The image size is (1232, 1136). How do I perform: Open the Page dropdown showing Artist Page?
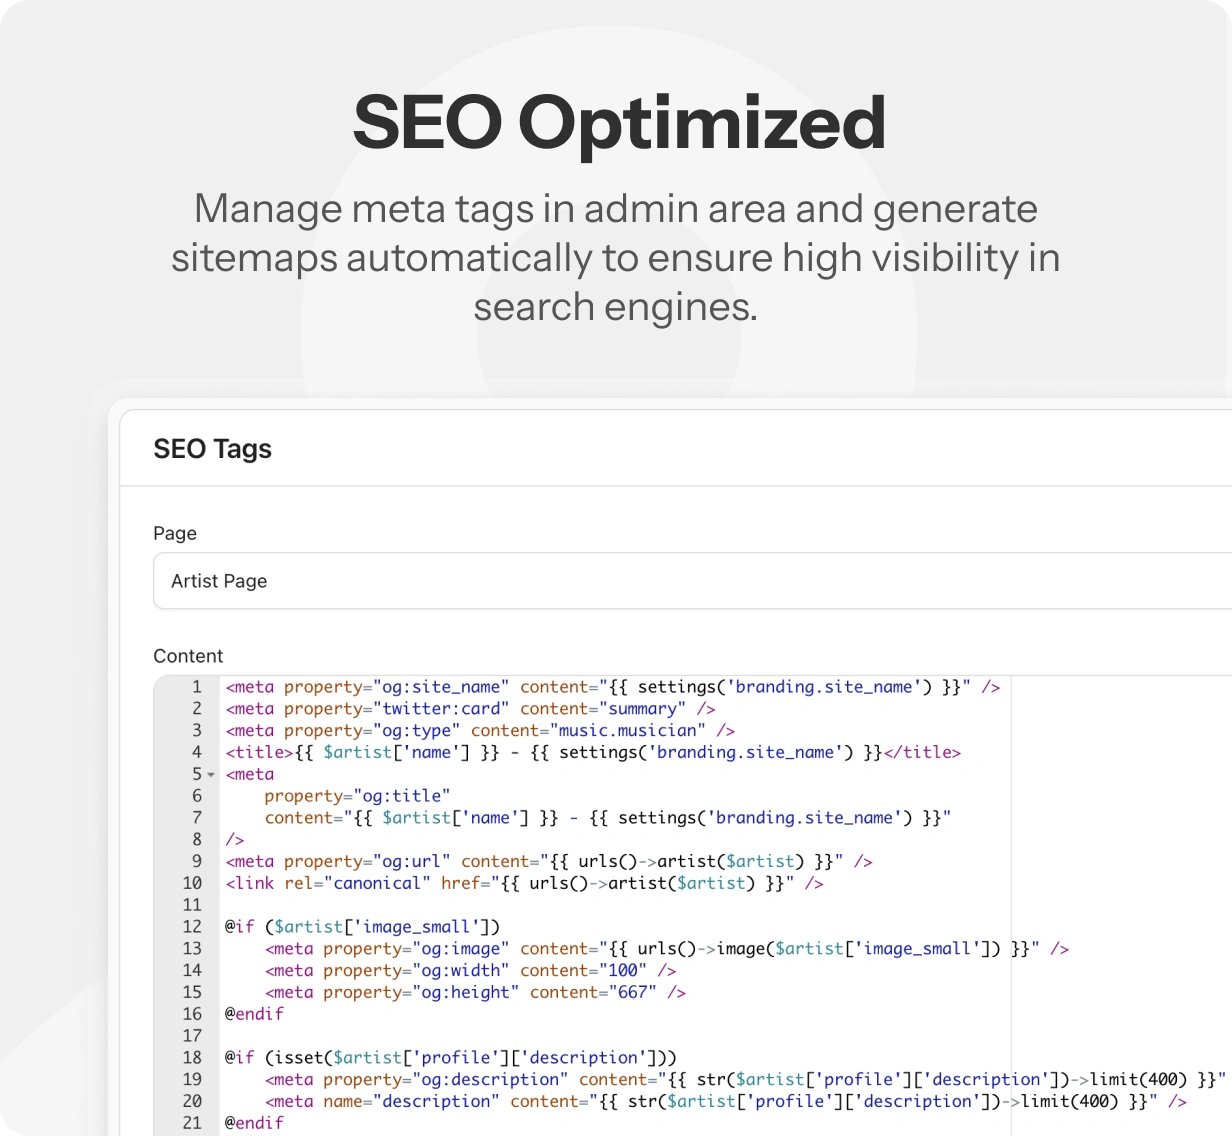click(x=690, y=581)
